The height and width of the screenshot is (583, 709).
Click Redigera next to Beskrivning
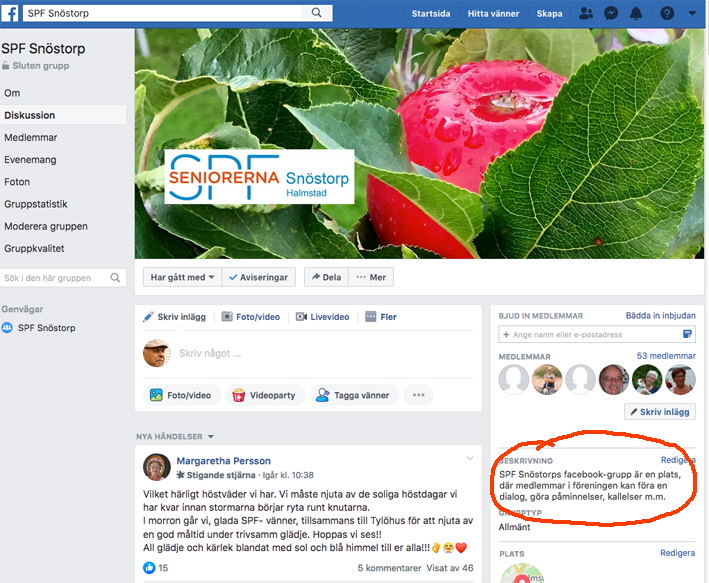678,460
